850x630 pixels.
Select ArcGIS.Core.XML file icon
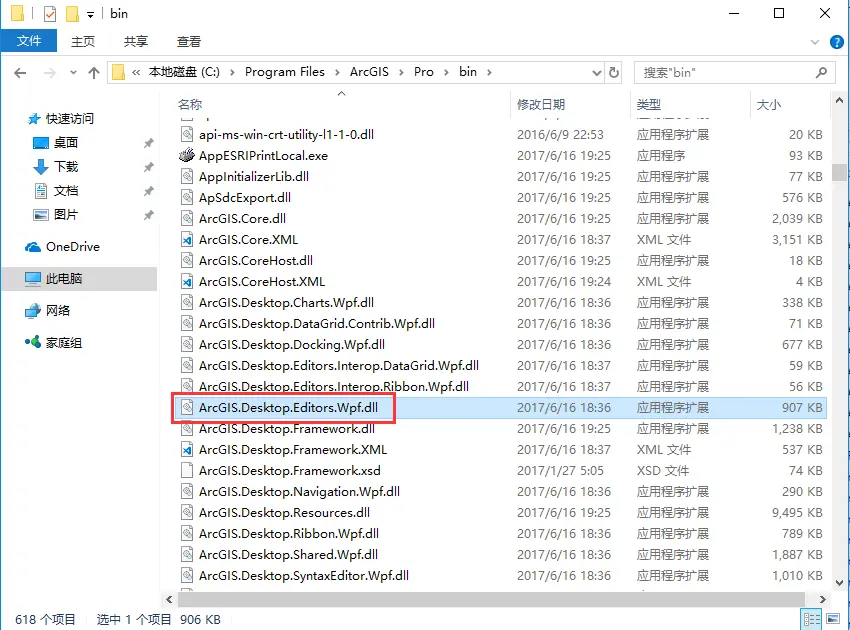click(x=187, y=239)
